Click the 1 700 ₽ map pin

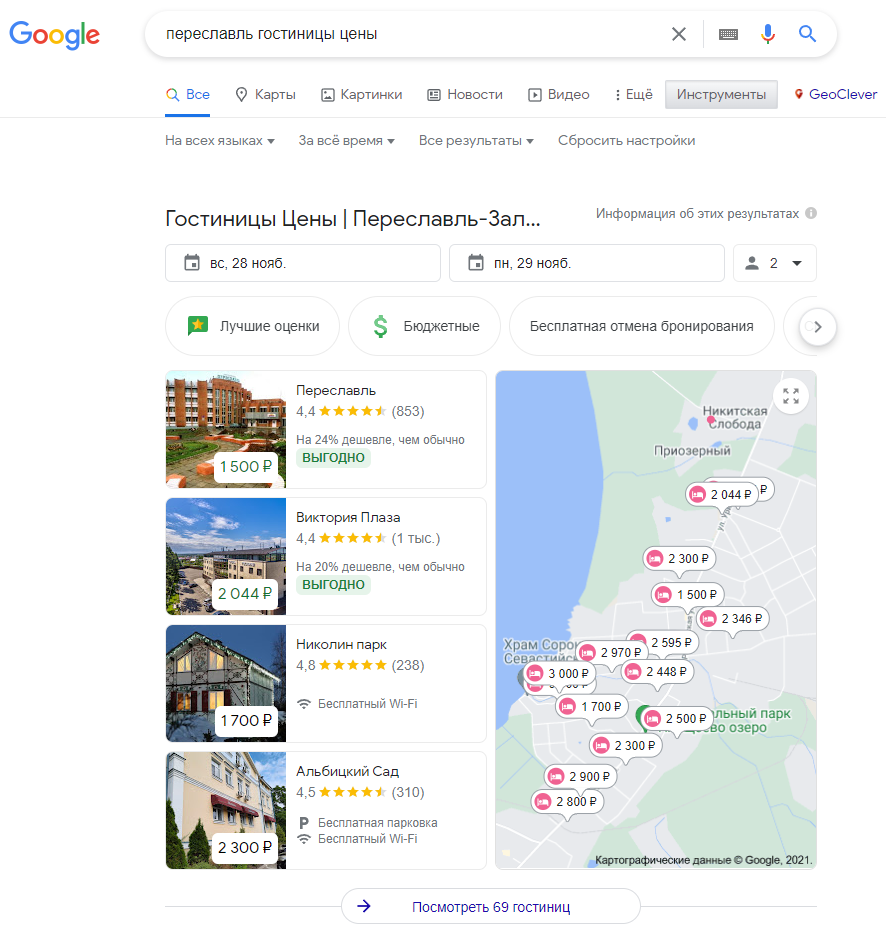592,707
